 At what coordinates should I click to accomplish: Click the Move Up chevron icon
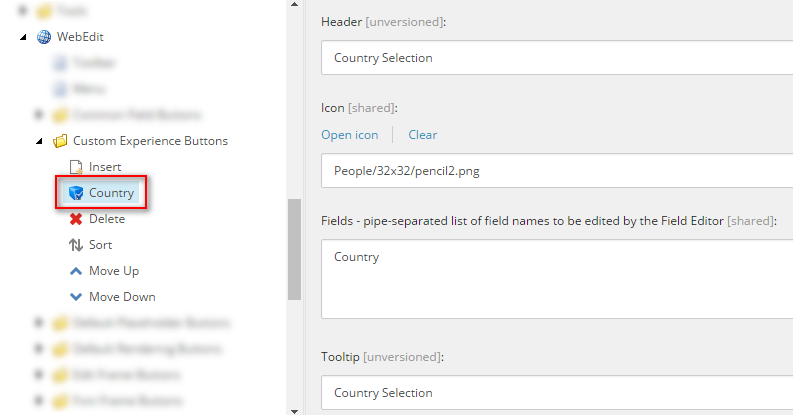coord(76,271)
